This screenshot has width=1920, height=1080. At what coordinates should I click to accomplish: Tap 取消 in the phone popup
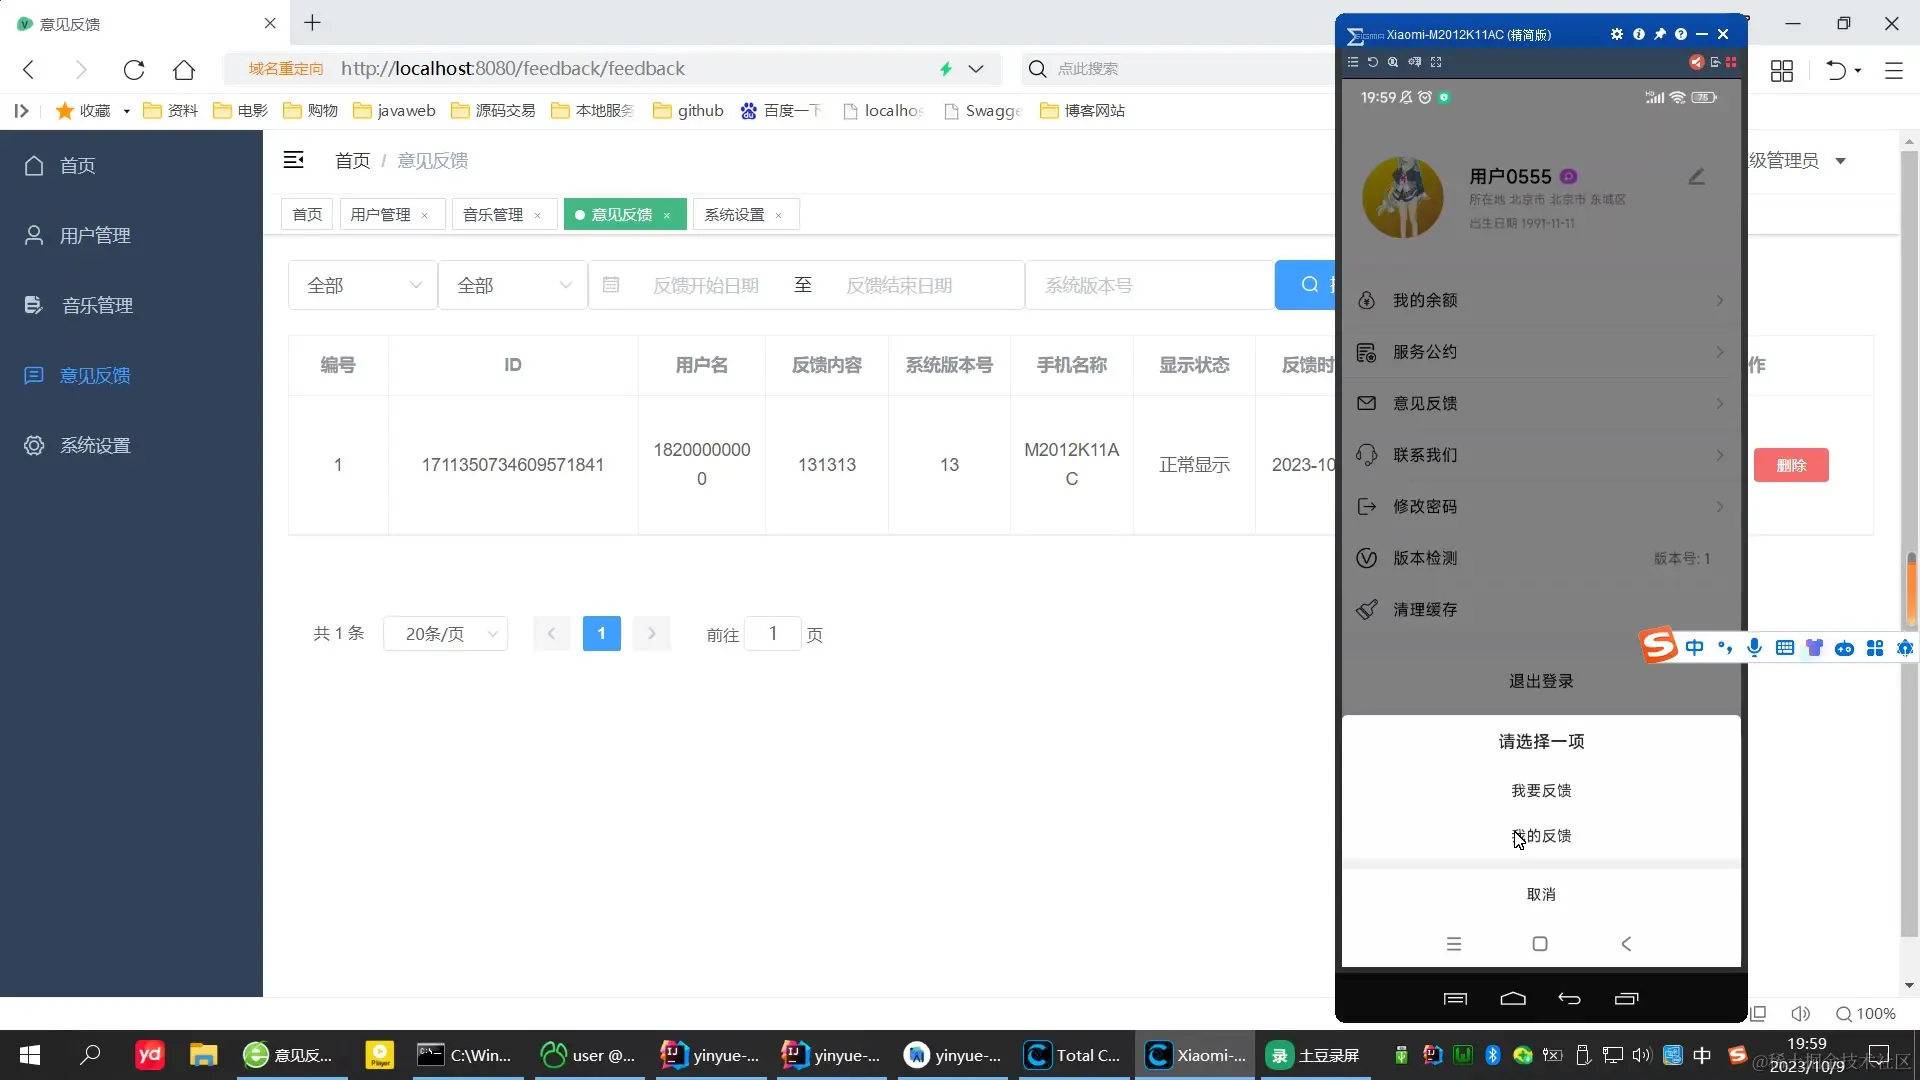click(1541, 894)
